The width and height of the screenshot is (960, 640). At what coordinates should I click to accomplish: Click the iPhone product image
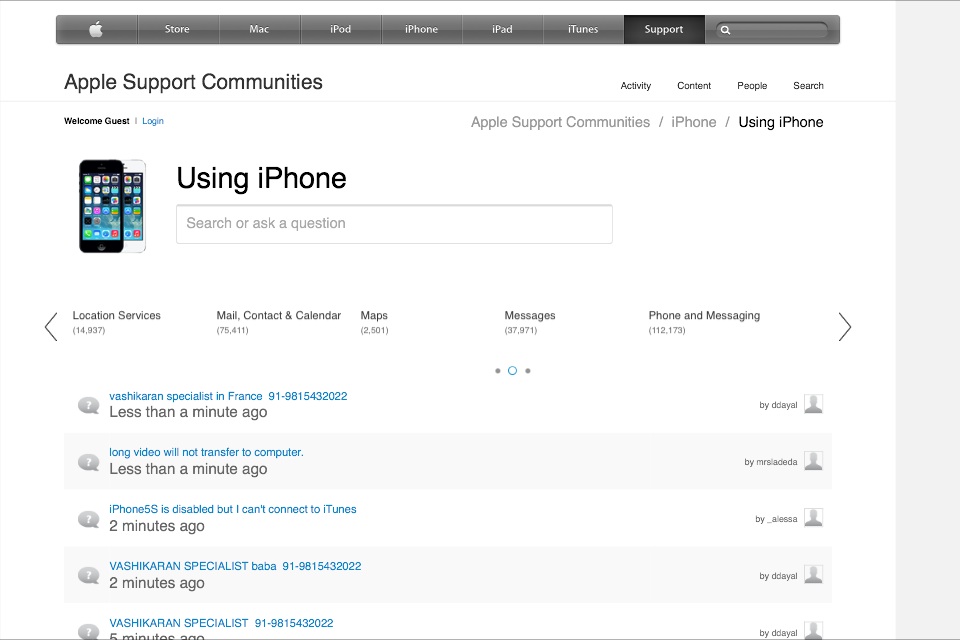coord(113,206)
